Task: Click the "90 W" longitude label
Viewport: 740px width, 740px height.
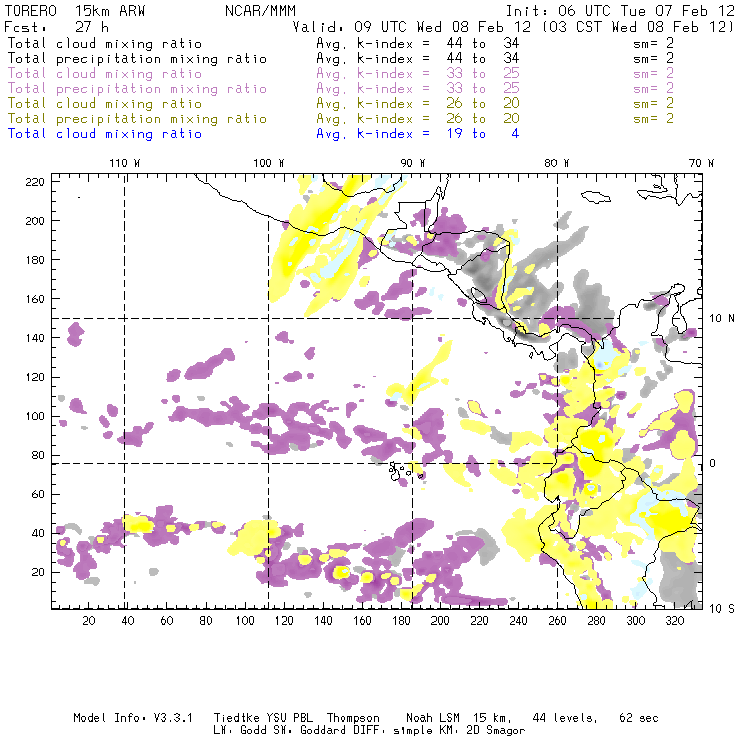Action: click(412, 163)
